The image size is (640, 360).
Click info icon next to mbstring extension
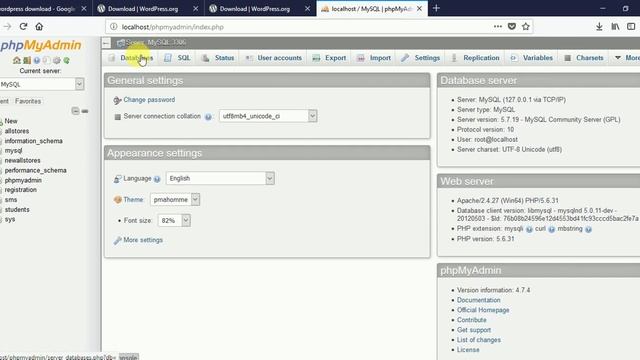588,229
